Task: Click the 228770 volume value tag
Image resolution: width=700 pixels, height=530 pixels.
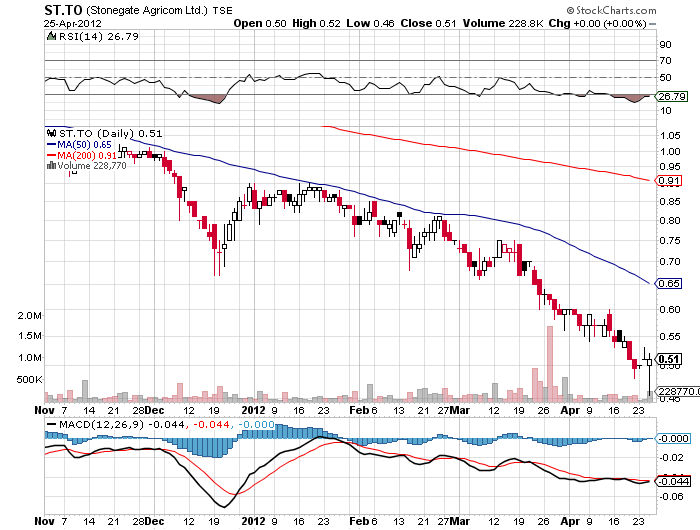Action: click(x=677, y=391)
